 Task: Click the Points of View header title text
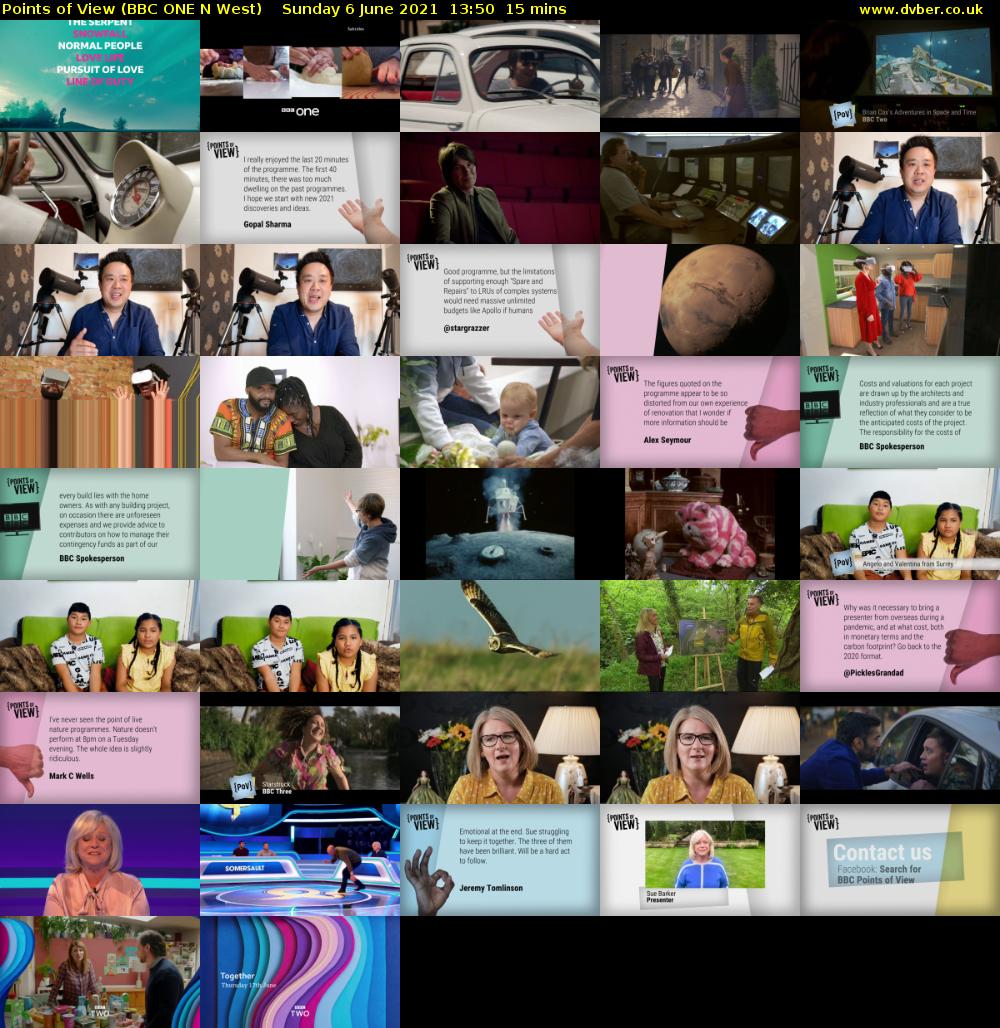132,9
